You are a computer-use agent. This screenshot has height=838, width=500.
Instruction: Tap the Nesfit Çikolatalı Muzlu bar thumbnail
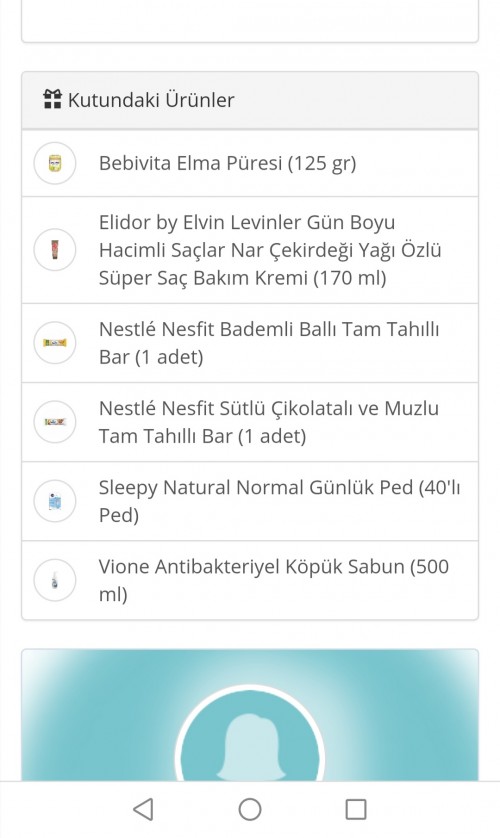[55, 422]
